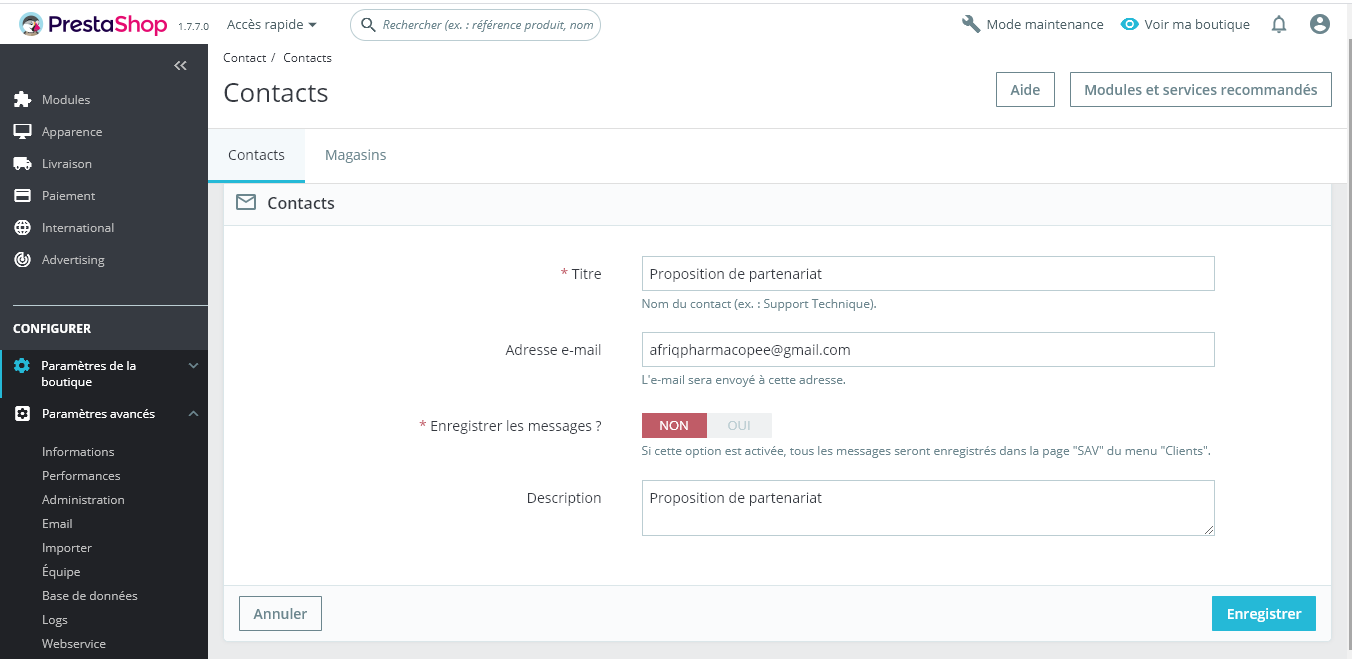Click the International globe icon
Image resolution: width=1352 pixels, height=659 pixels.
coord(22,228)
